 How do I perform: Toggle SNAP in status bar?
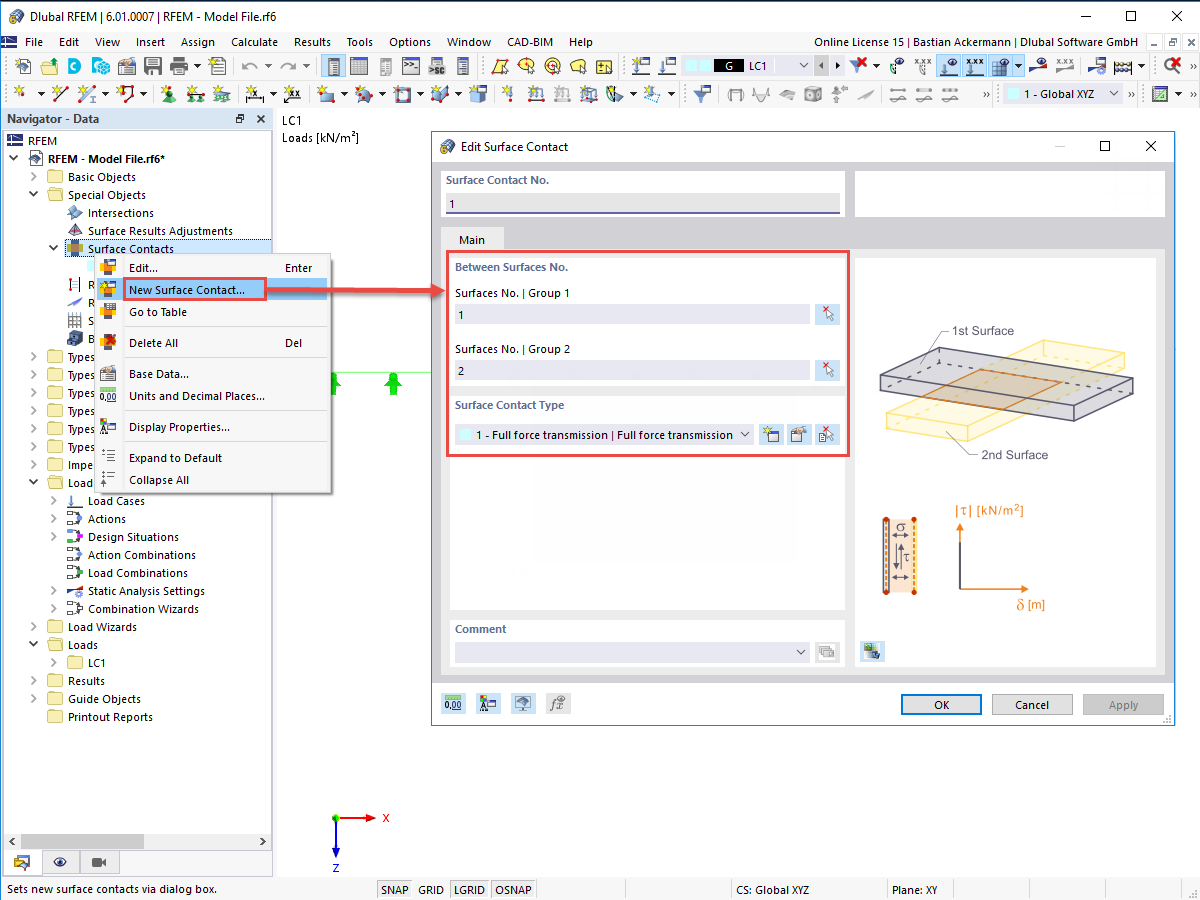pos(395,889)
